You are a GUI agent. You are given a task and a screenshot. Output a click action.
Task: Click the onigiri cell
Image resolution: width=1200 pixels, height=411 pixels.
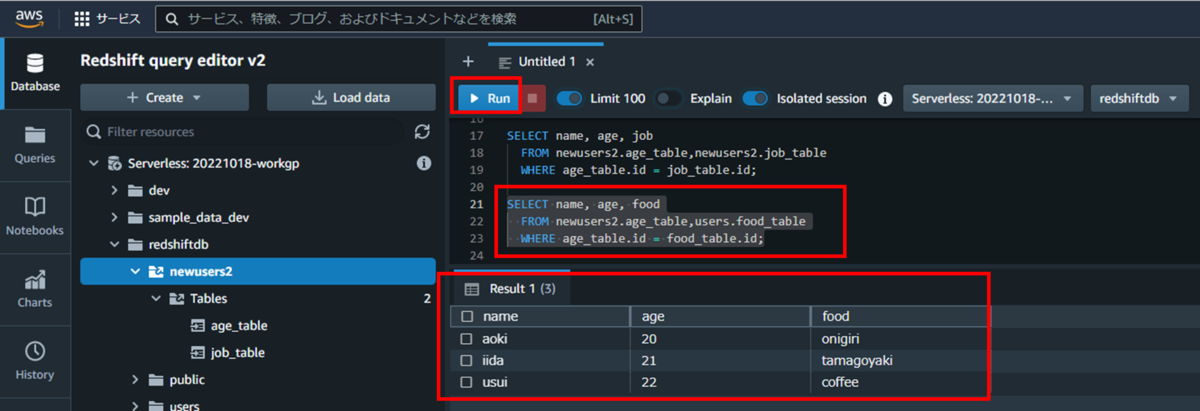[900, 338]
